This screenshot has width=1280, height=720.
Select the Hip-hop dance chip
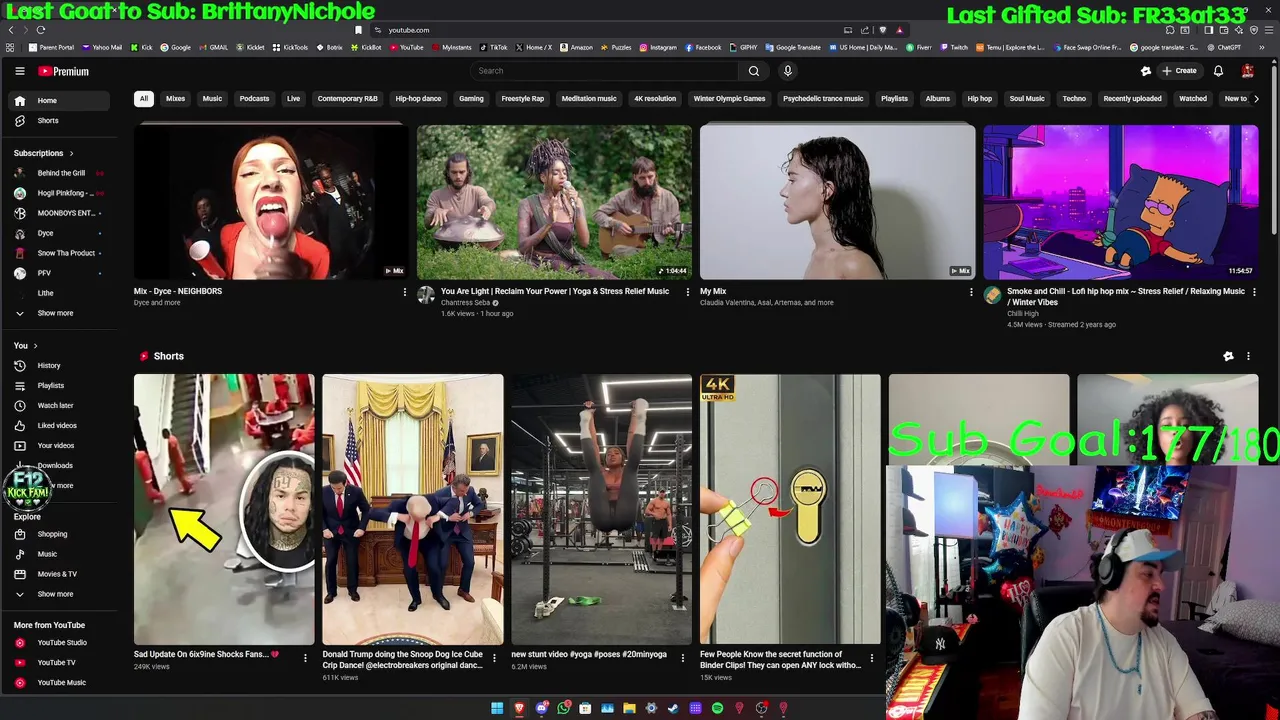pyautogui.click(x=418, y=99)
